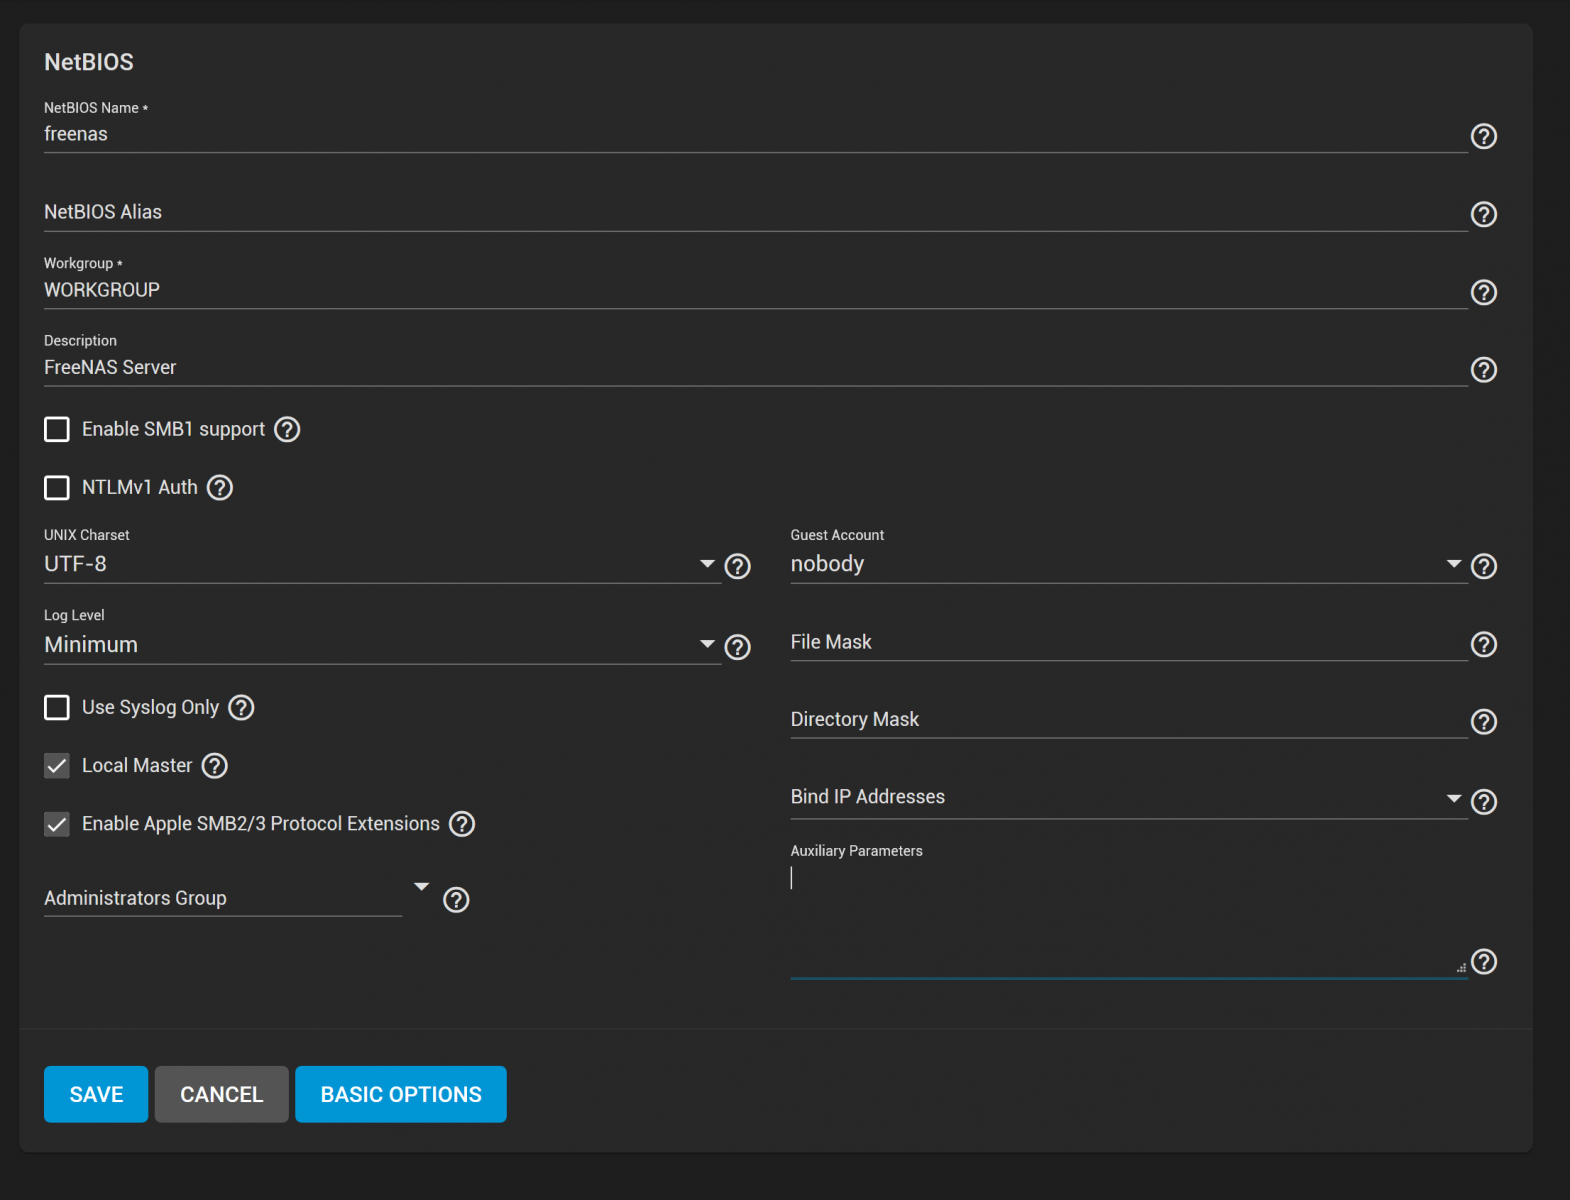The width and height of the screenshot is (1570, 1200).
Task: Grab Auxiliary Parameters resize handle
Action: pyautogui.click(x=1461, y=967)
